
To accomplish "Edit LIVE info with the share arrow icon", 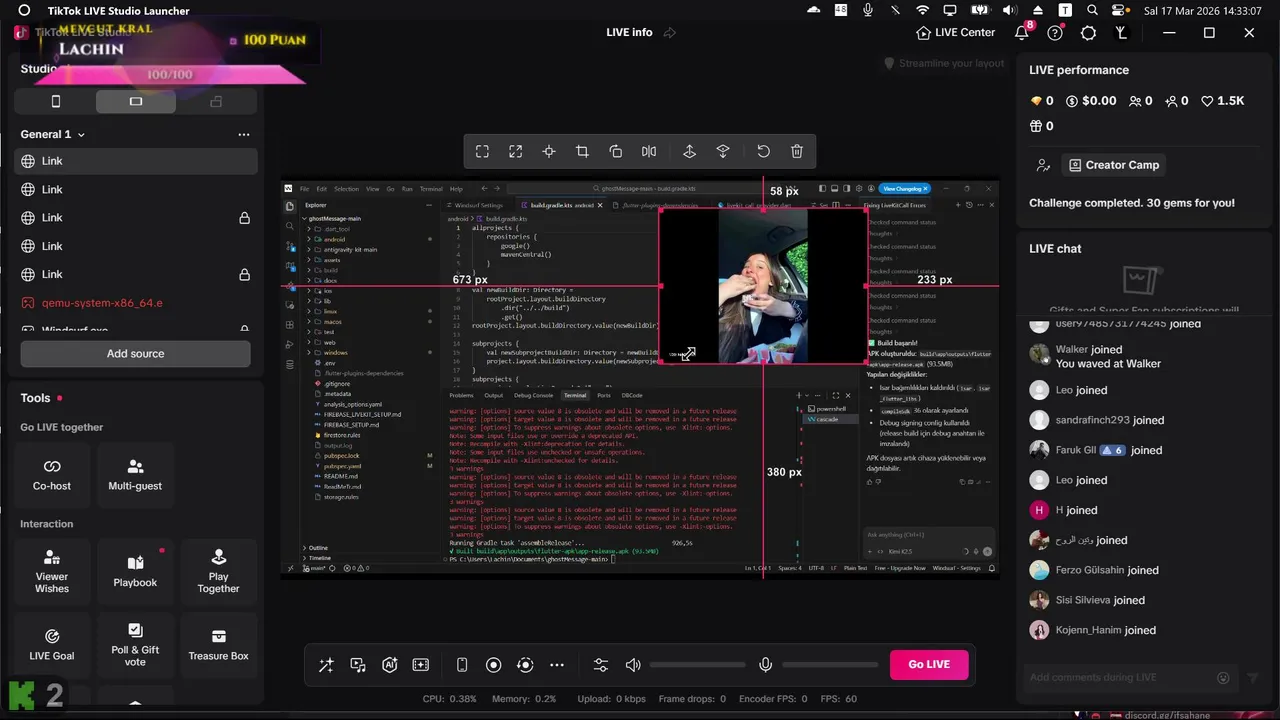I will pos(670,32).
